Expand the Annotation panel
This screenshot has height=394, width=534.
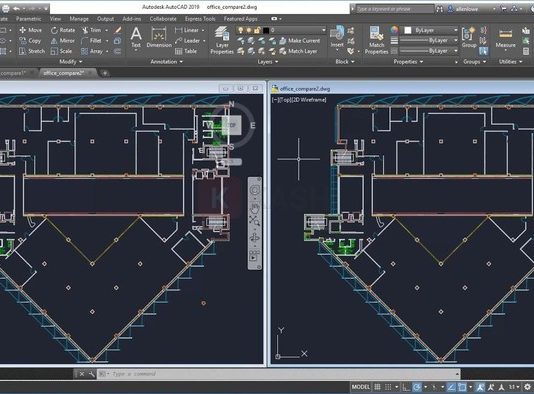(167, 62)
